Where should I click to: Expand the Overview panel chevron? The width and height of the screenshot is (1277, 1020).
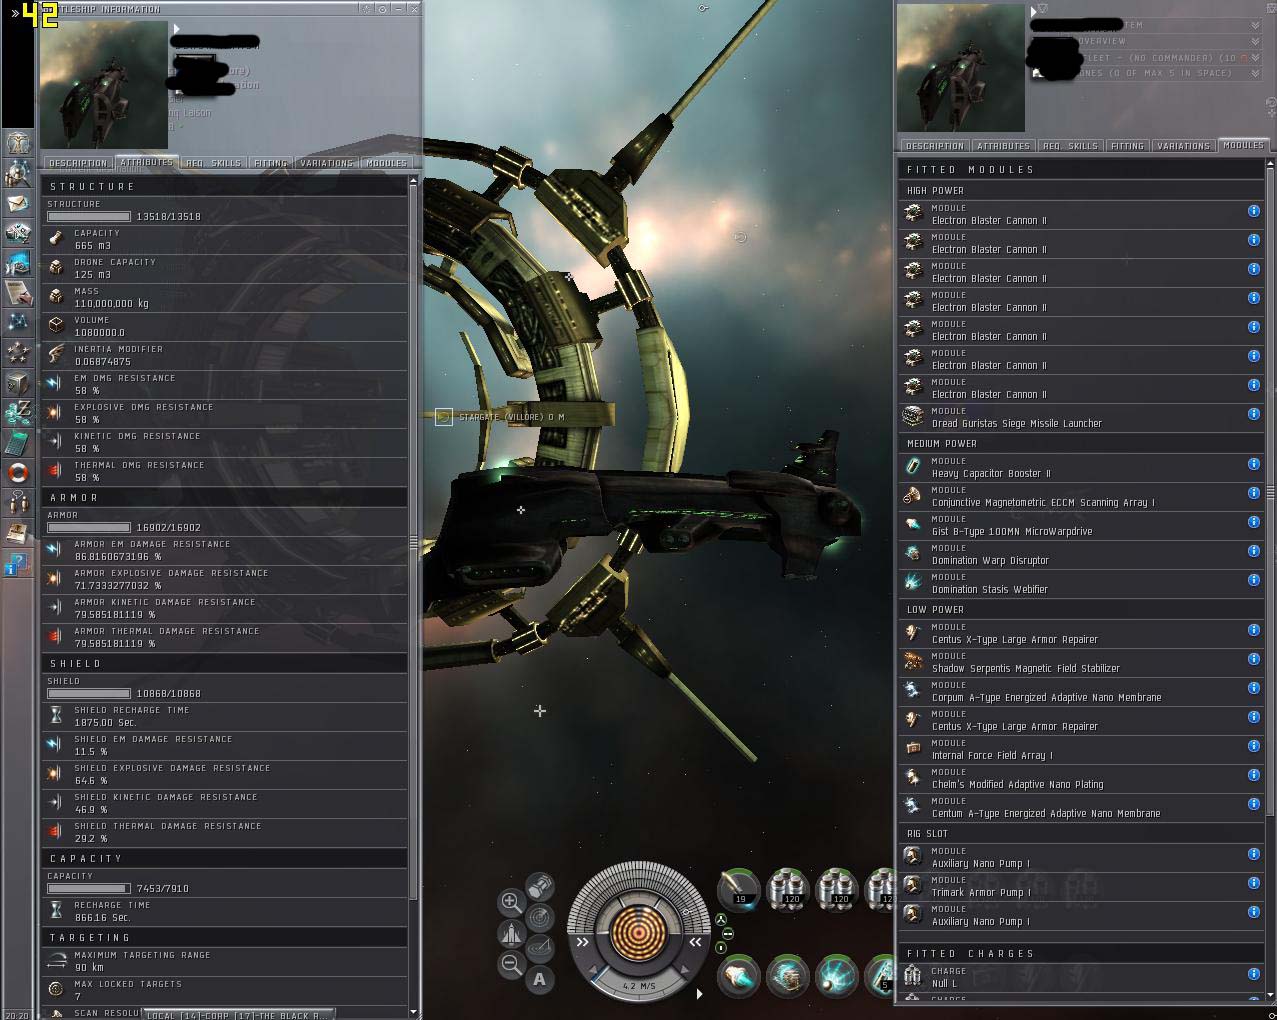click(x=1255, y=42)
